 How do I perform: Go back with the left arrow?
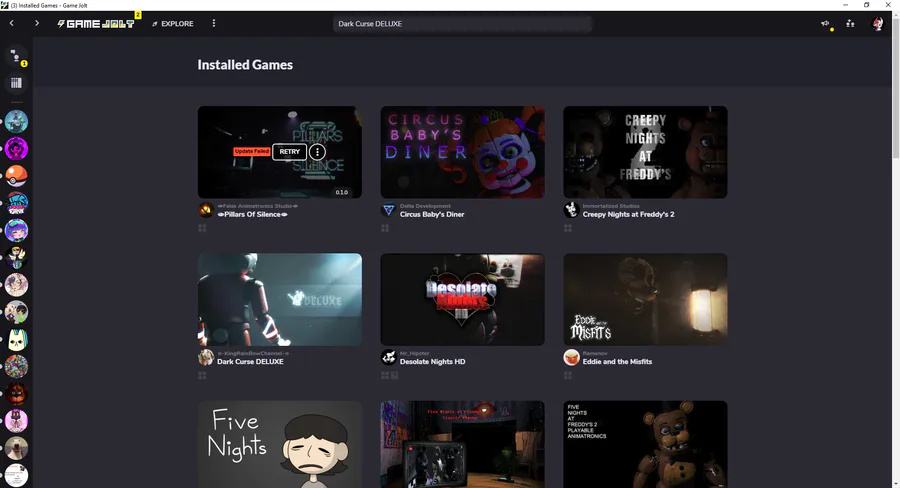(x=11, y=24)
